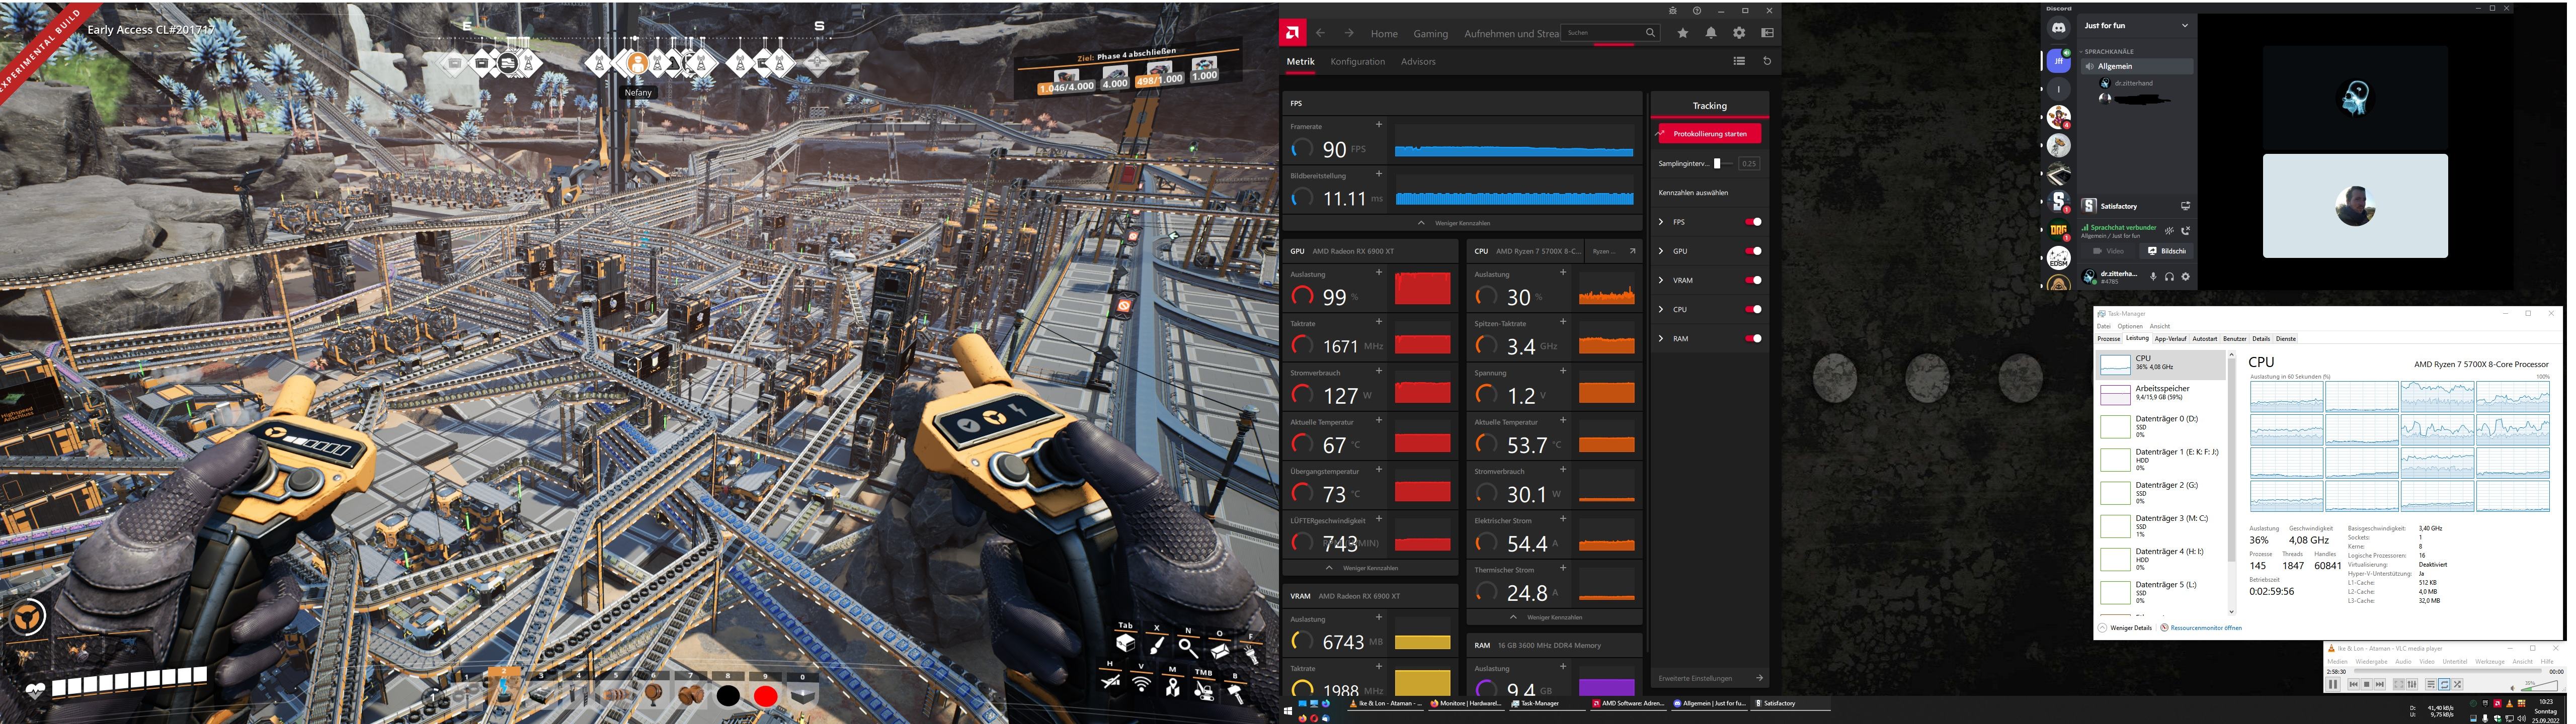Pause playback in VLC media player
2576x724 pixels.
2333,685
